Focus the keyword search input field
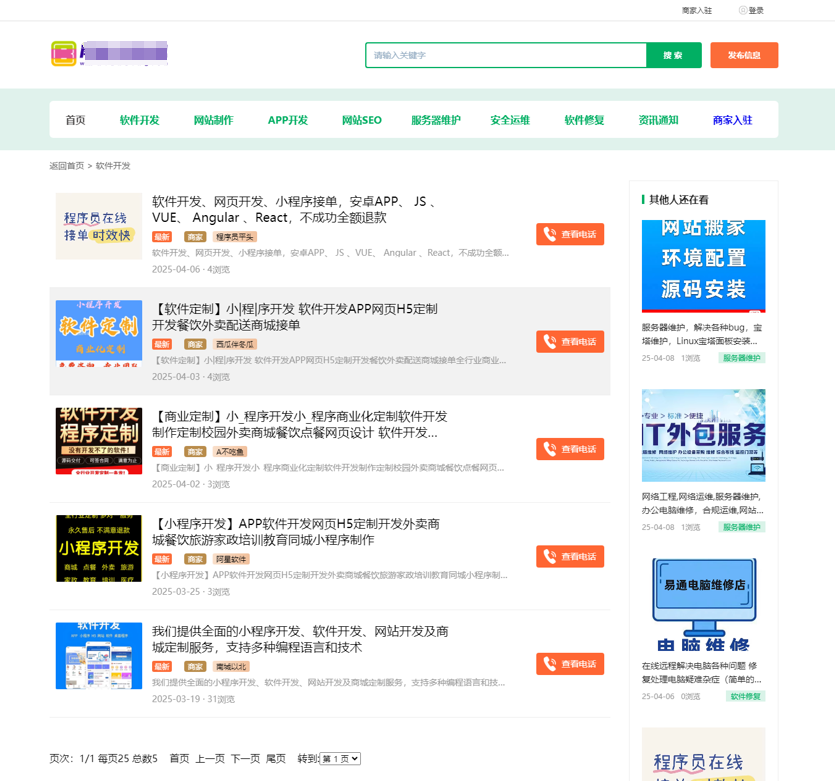835x781 pixels. pos(506,55)
